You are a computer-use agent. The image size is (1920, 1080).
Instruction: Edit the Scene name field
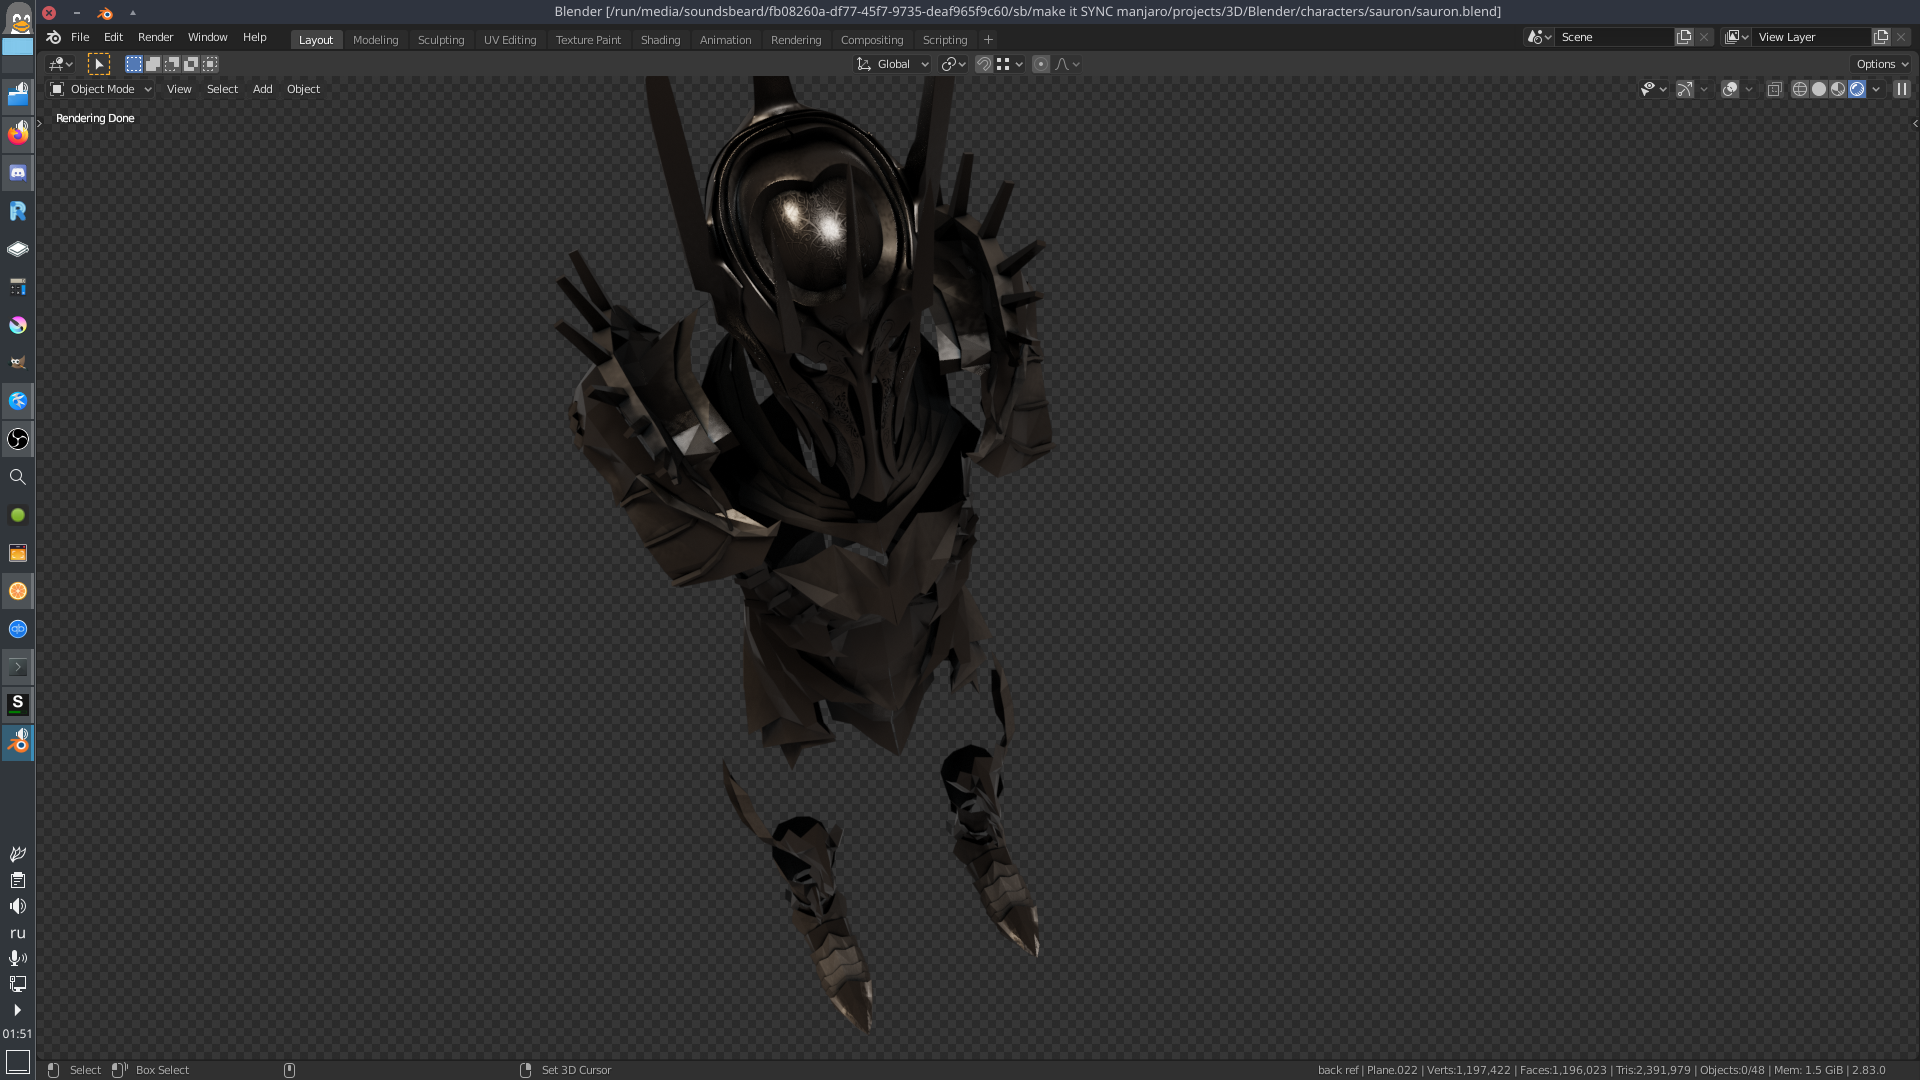click(x=1615, y=37)
